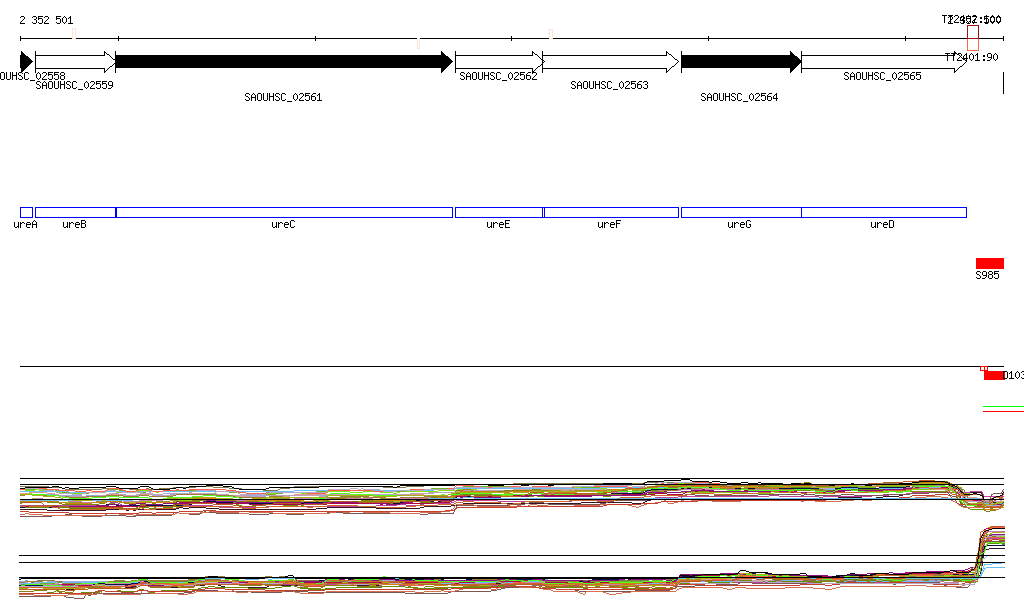The height and width of the screenshot is (611, 1024).
Task: Click the ureG blue annotation box
Action: pos(741,212)
